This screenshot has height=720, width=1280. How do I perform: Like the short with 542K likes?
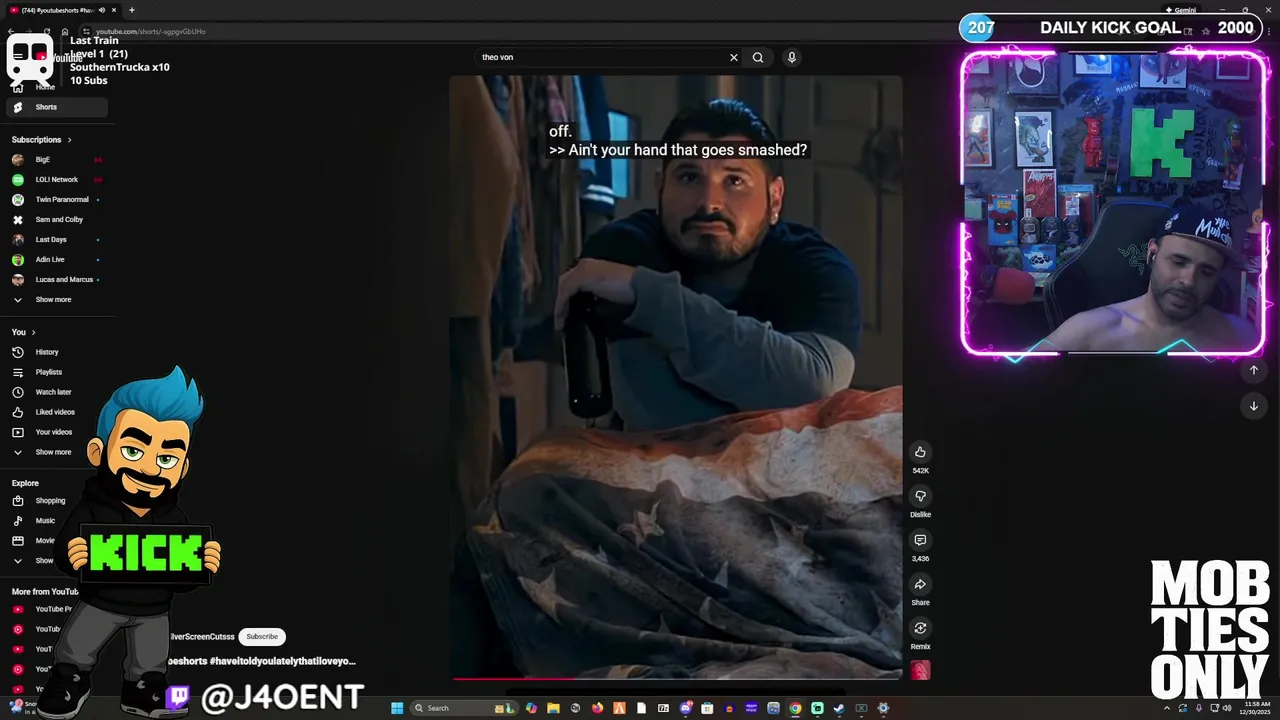tap(920, 452)
